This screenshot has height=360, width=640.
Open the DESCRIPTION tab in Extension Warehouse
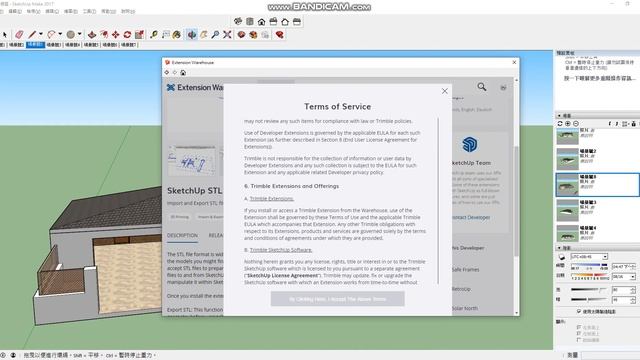tap(182, 236)
